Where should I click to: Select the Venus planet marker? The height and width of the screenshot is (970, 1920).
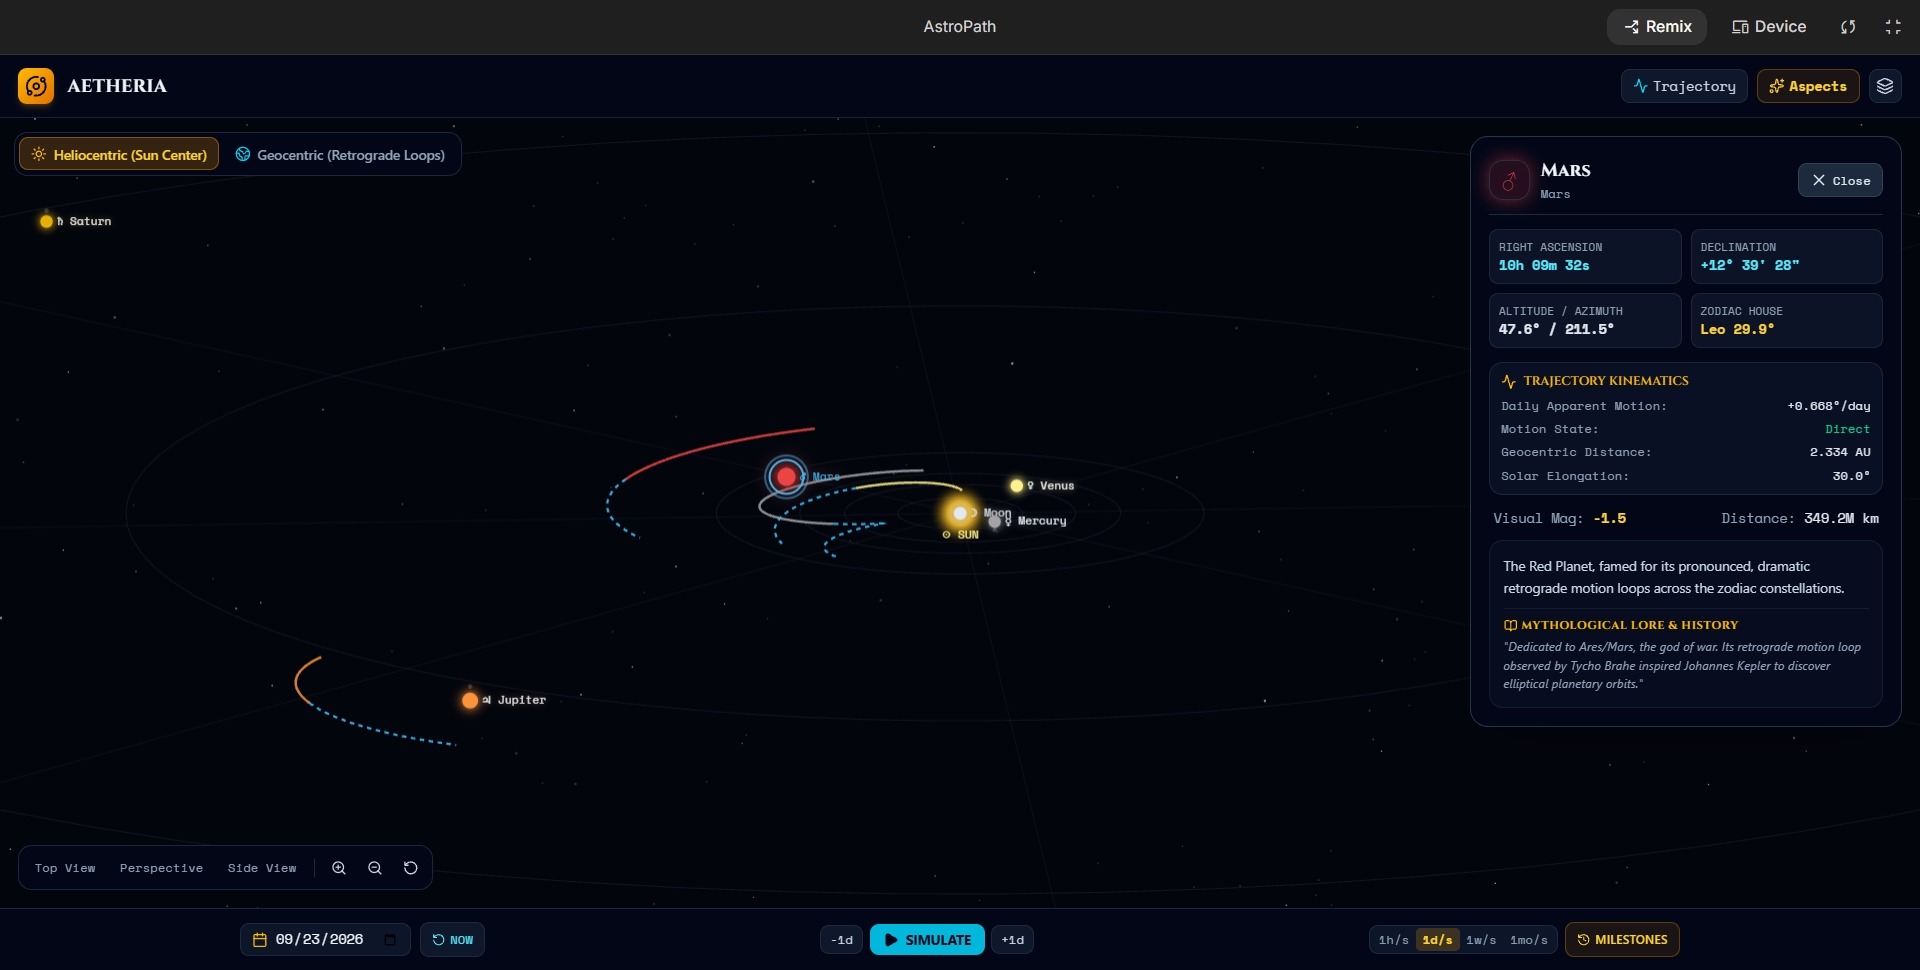(x=1016, y=486)
